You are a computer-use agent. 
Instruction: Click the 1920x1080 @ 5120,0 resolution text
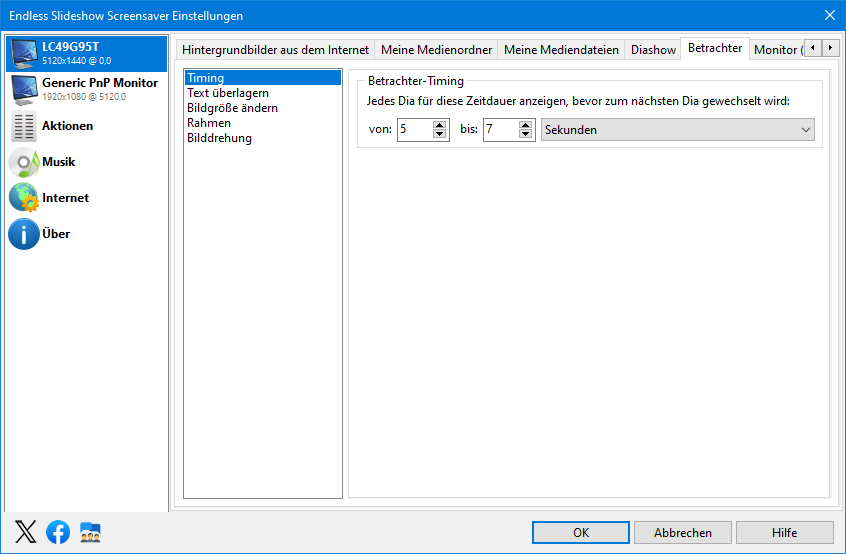point(84,97)
